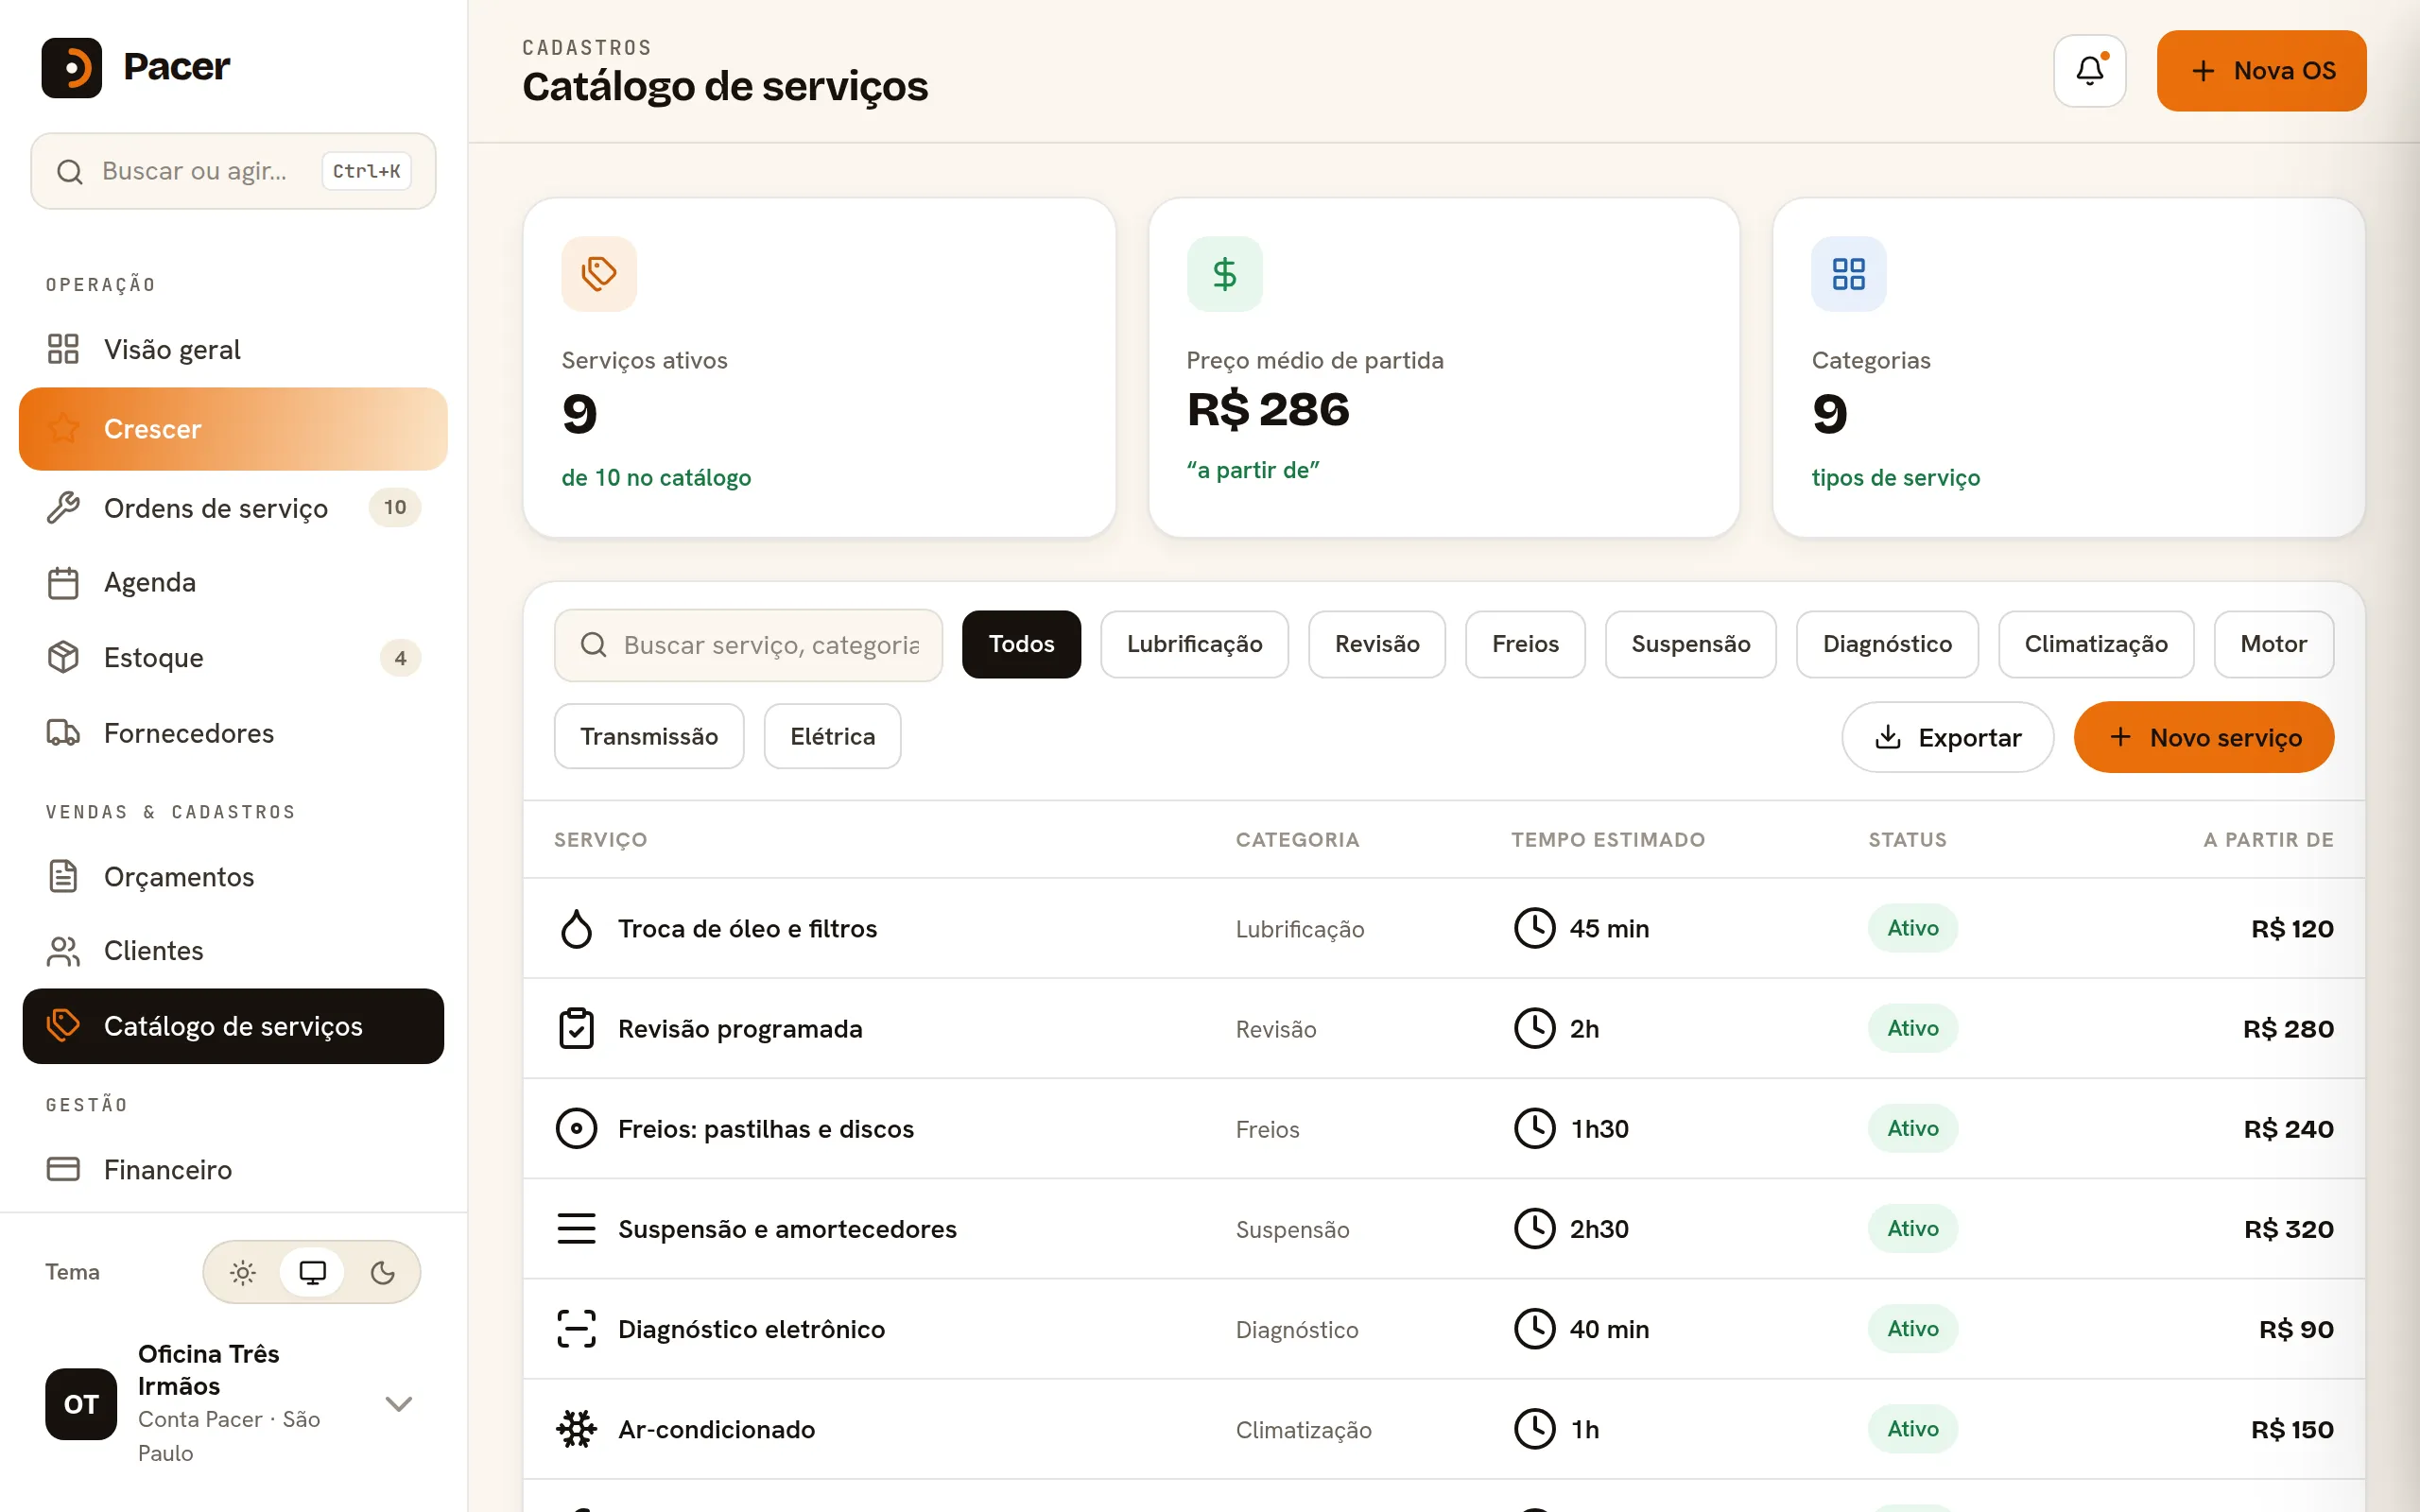Filter by Transmissão chip

pos(649,736)
